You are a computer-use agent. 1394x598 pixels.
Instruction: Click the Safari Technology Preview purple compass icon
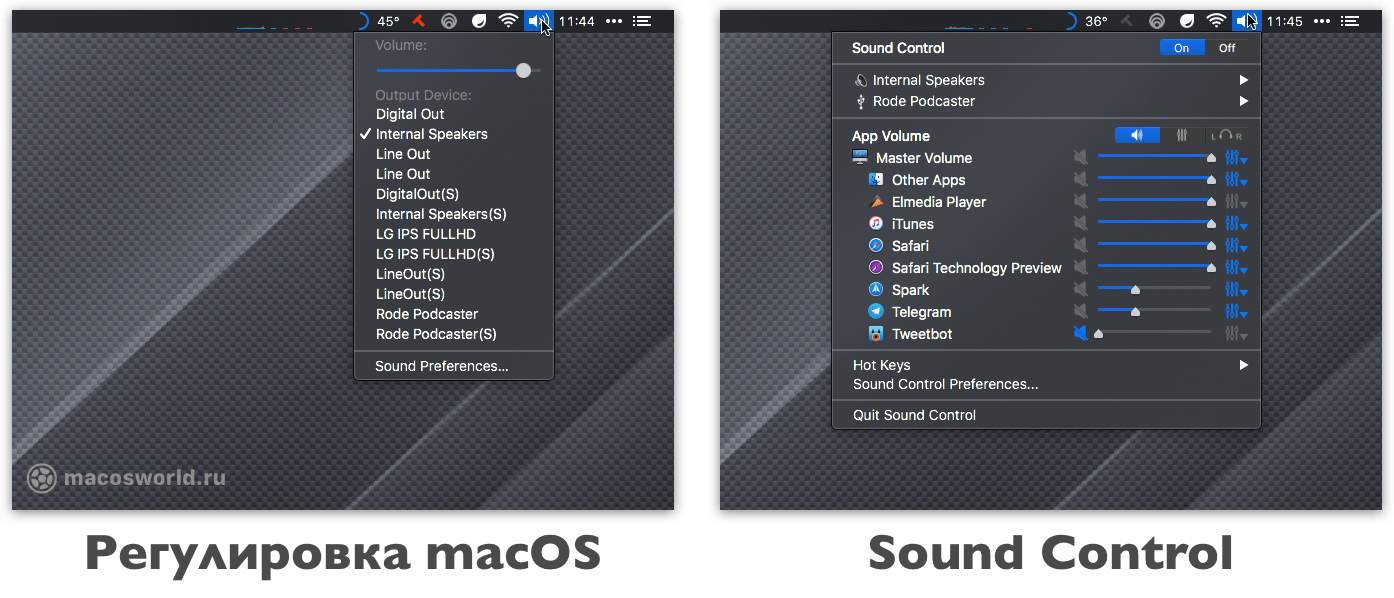876,268
